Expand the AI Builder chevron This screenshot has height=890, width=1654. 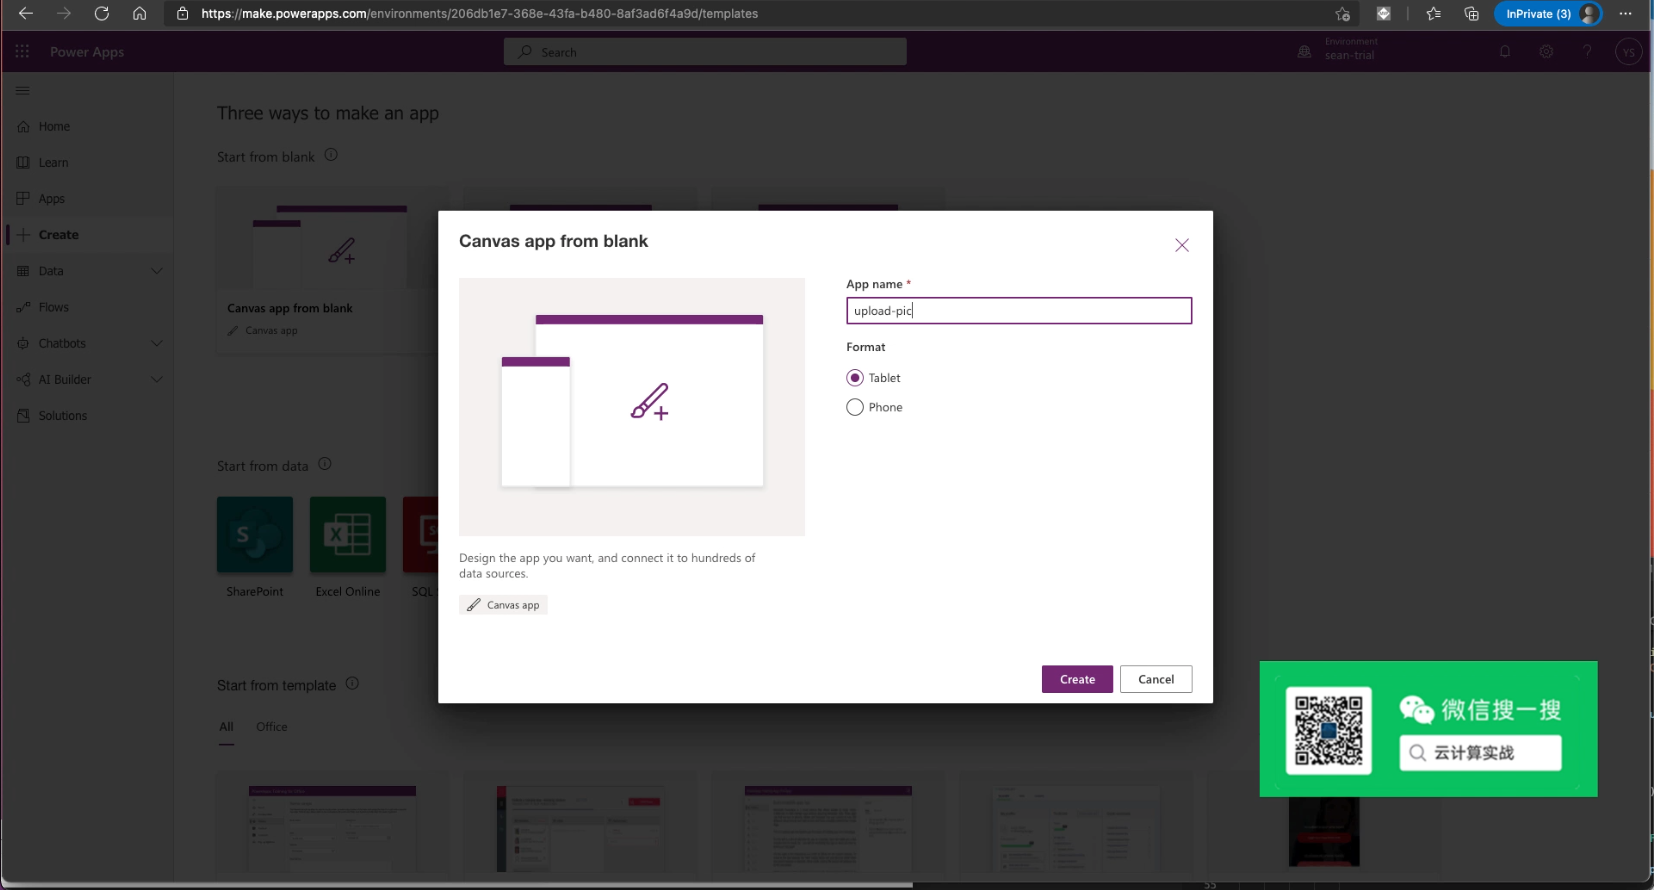(x=157, y=379)
